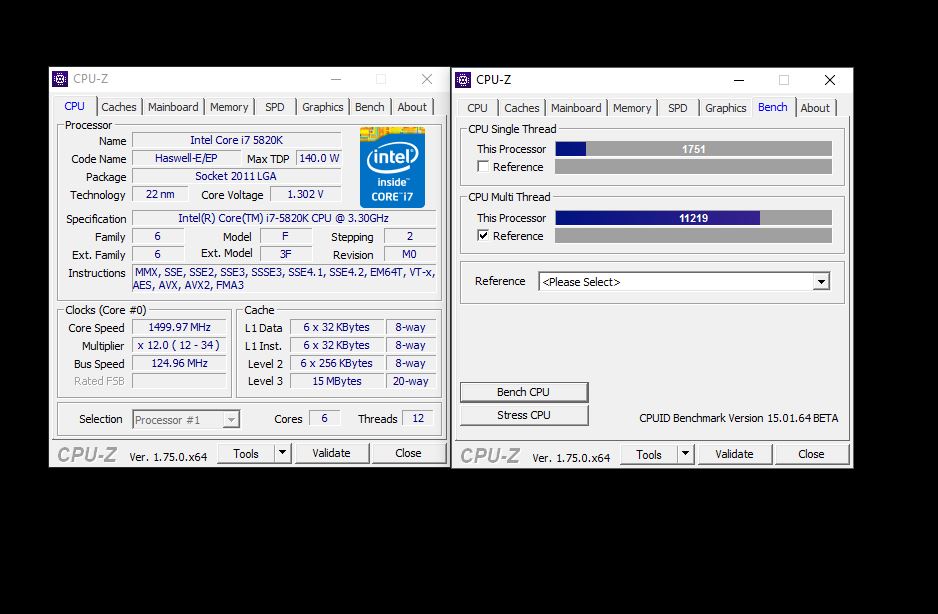Open About tab in right window

tap(815, 108)
